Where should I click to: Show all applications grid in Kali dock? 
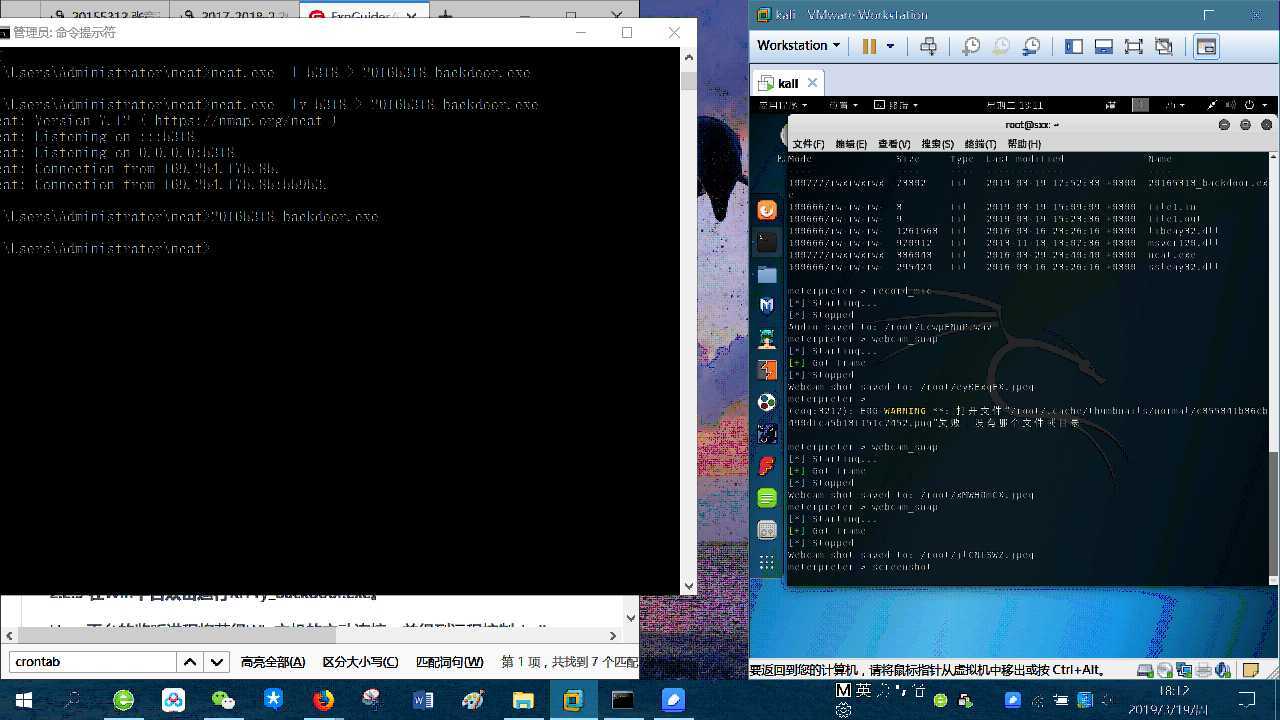[x=767, y=562]
